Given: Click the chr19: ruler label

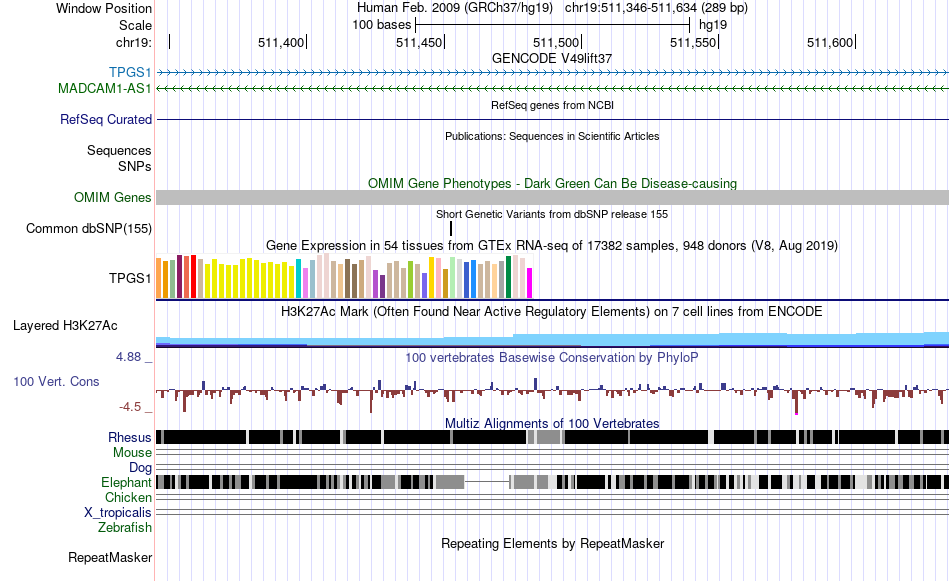Looking at the screenshot, I should point(133,42).
